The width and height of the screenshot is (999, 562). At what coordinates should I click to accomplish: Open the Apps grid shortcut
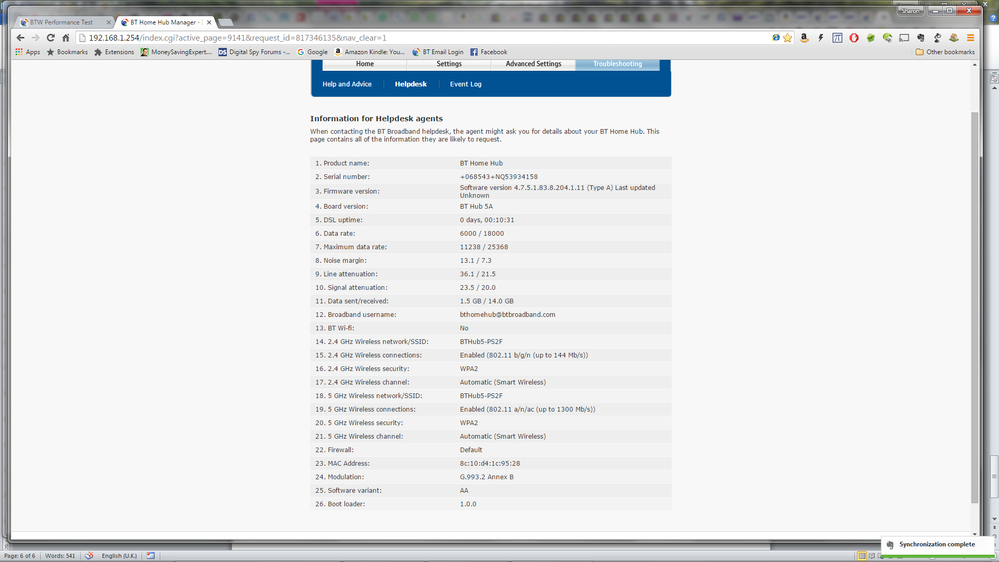pos(27,52)
